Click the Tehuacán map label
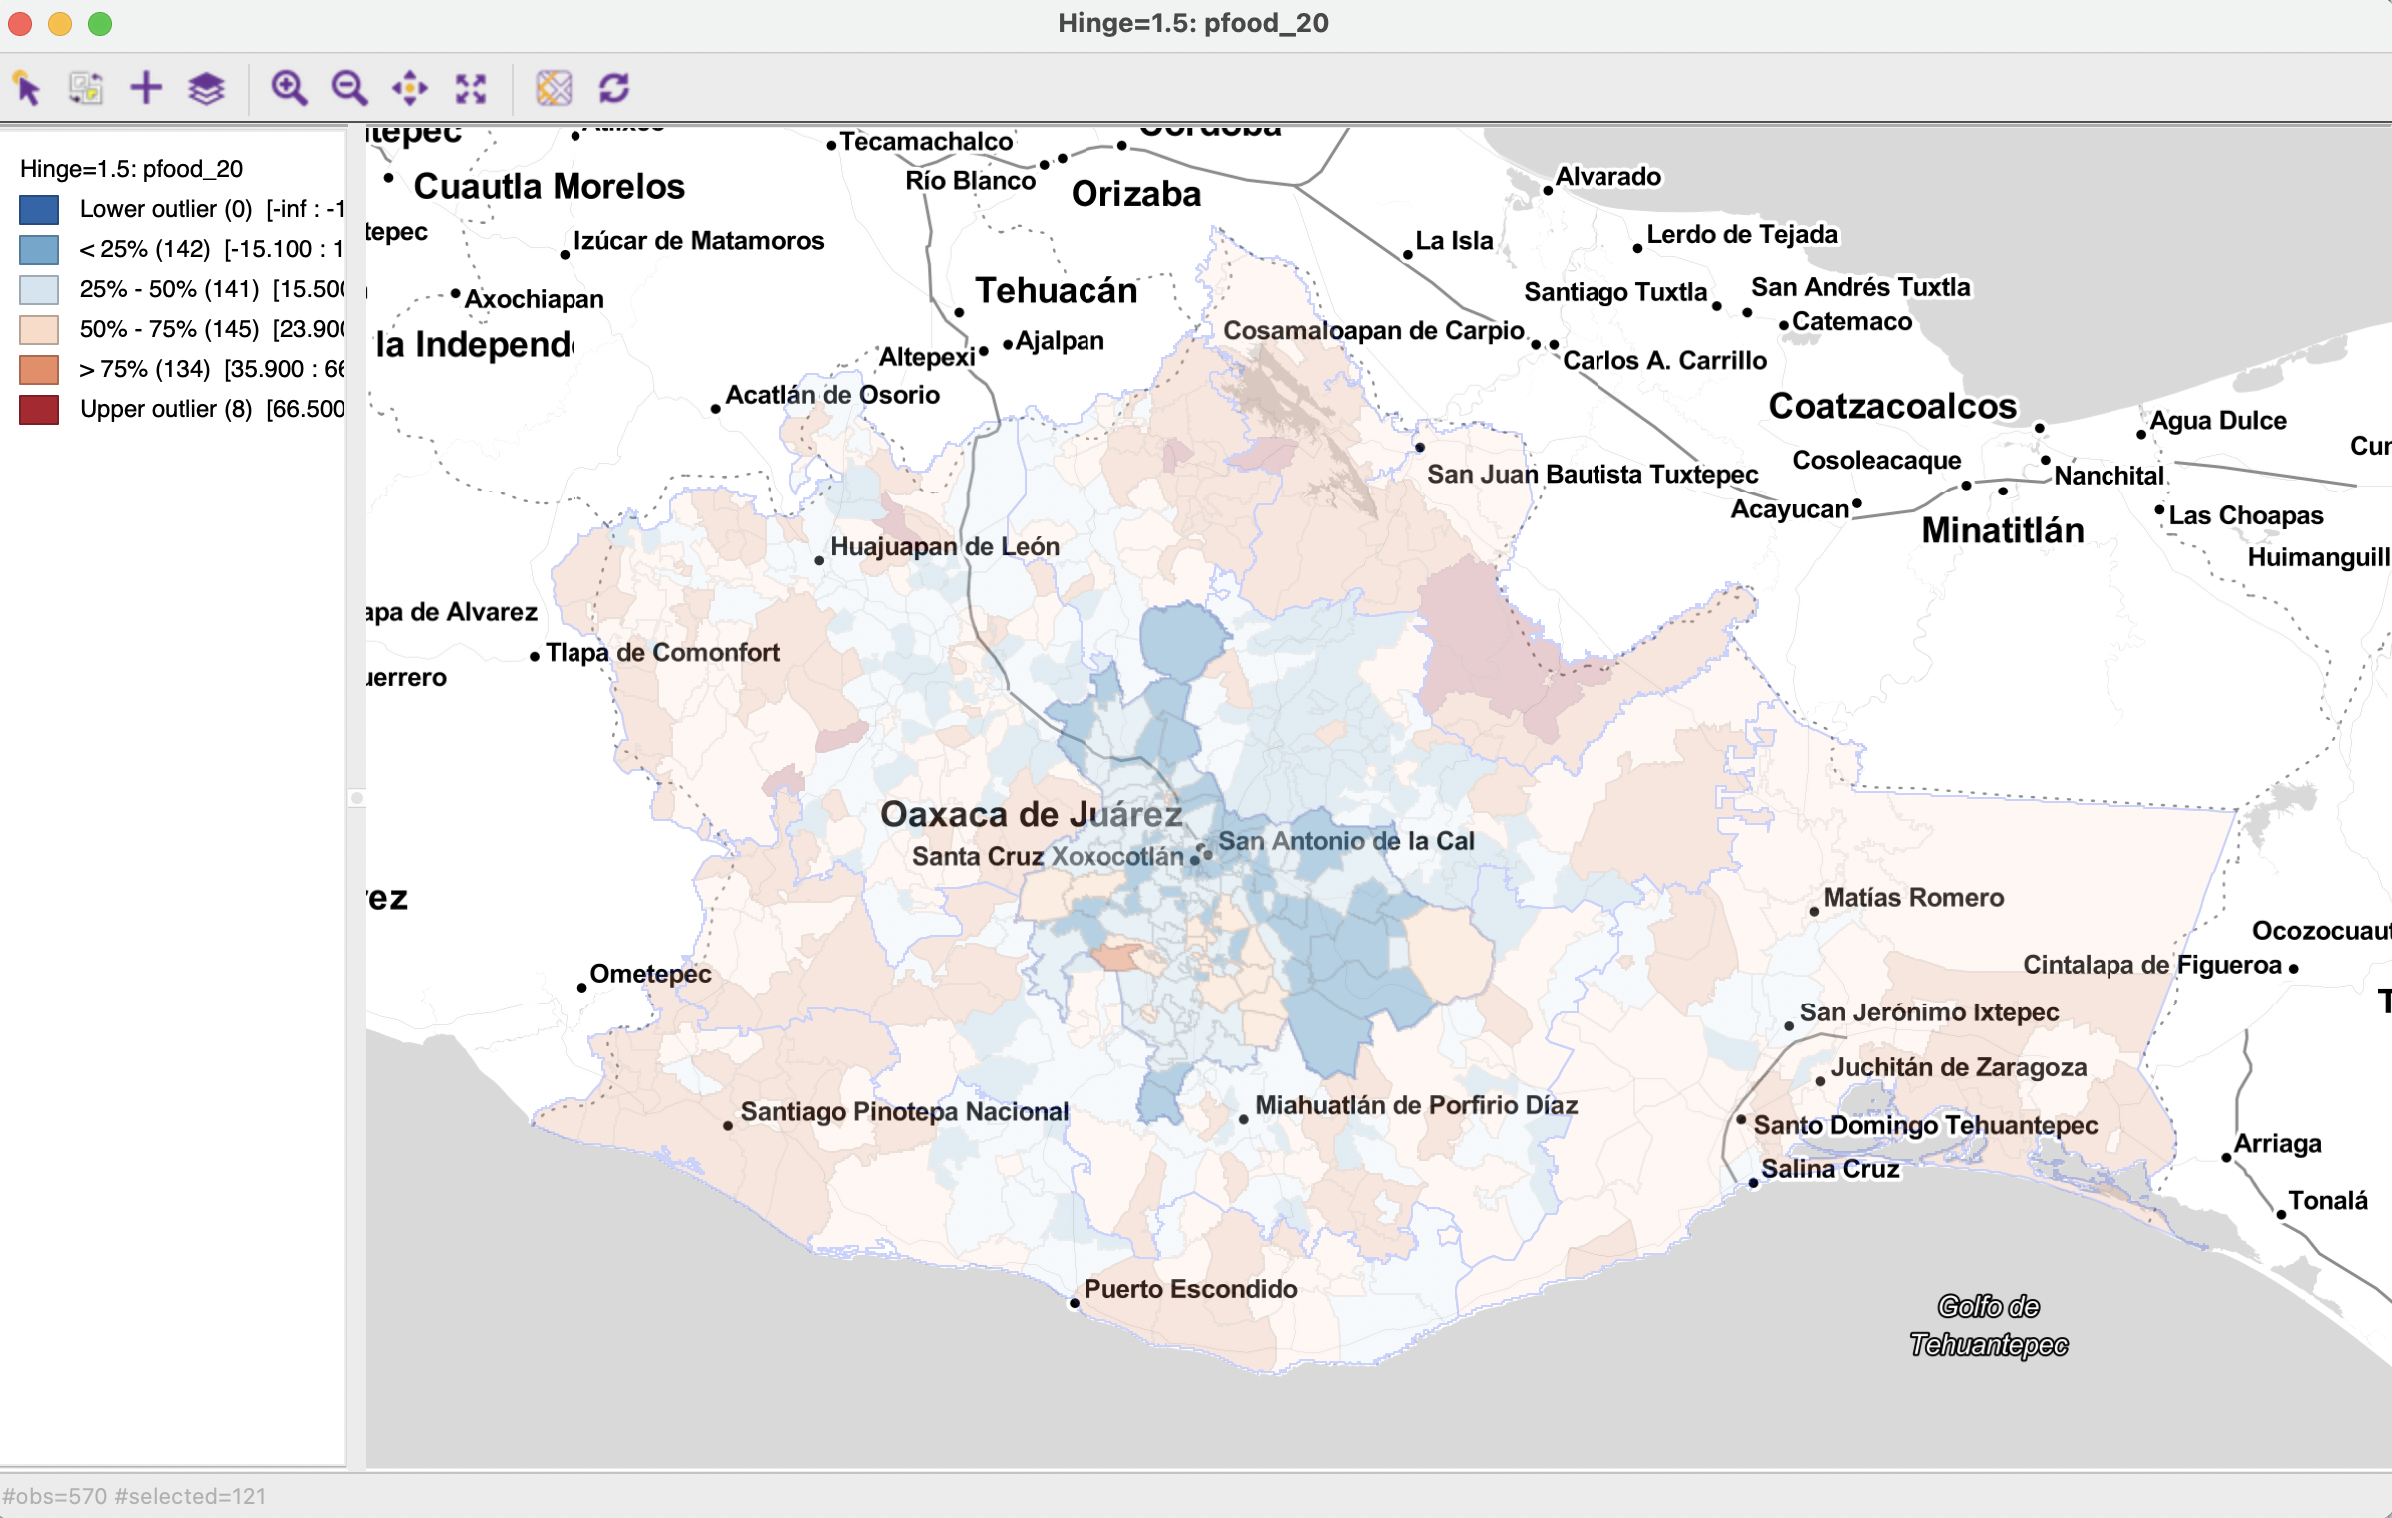 [x=1057, y=290]
